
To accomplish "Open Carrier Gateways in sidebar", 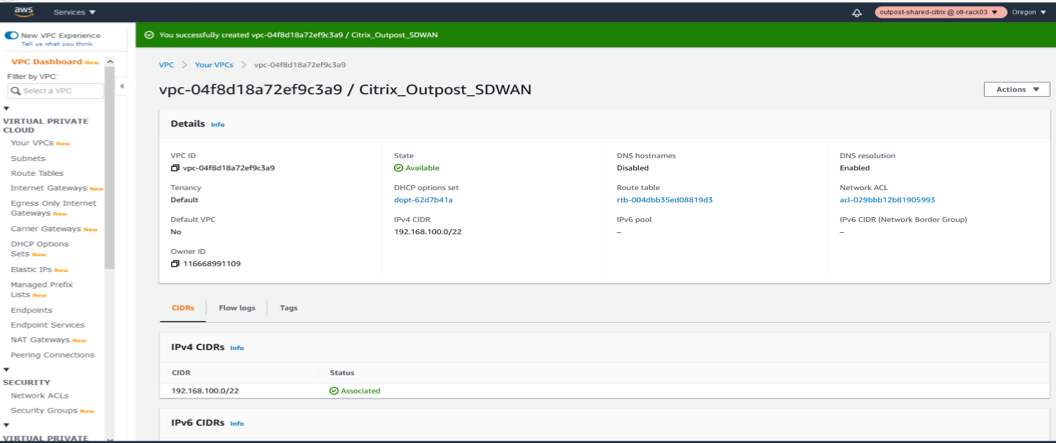I will 46,229.
